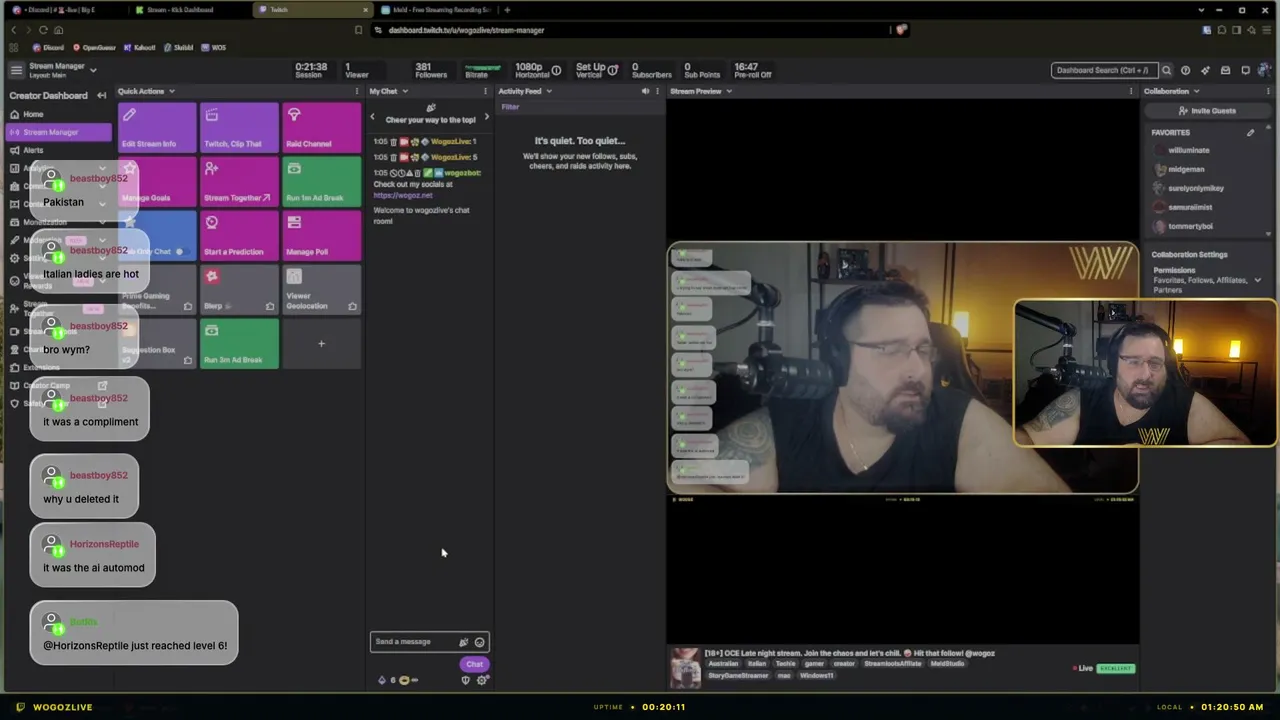Open the hamburger menu beside Stream Manager
Image resolution: width=1280 pixels, height=720 pixels.
16,70
